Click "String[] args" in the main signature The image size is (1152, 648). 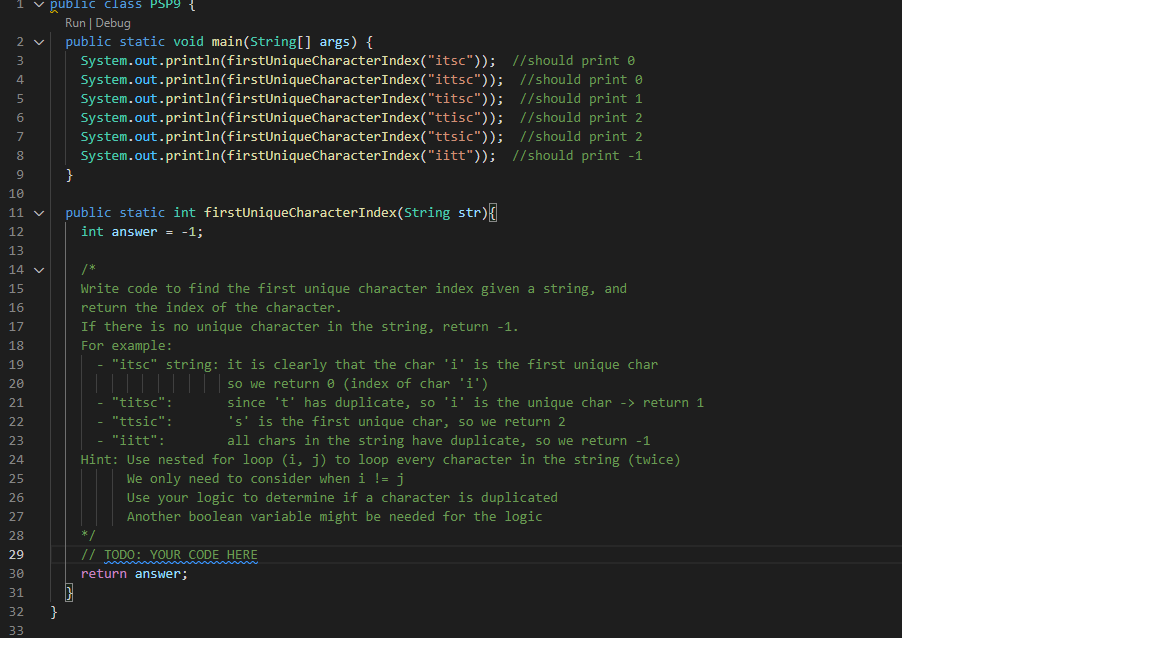(300, 42)
